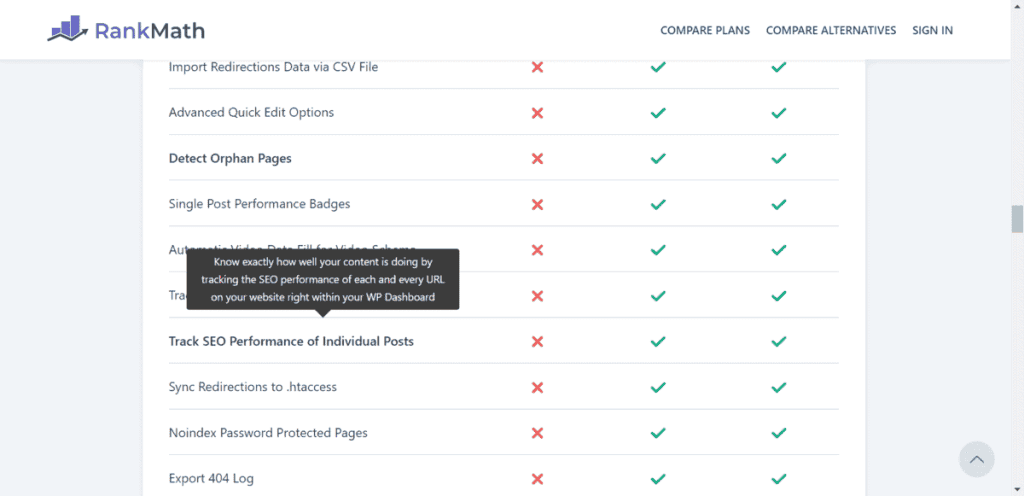Open the Compare Alternatives menu item
This screenshot has height=496, width=1024.
click(x=831, y=30)
